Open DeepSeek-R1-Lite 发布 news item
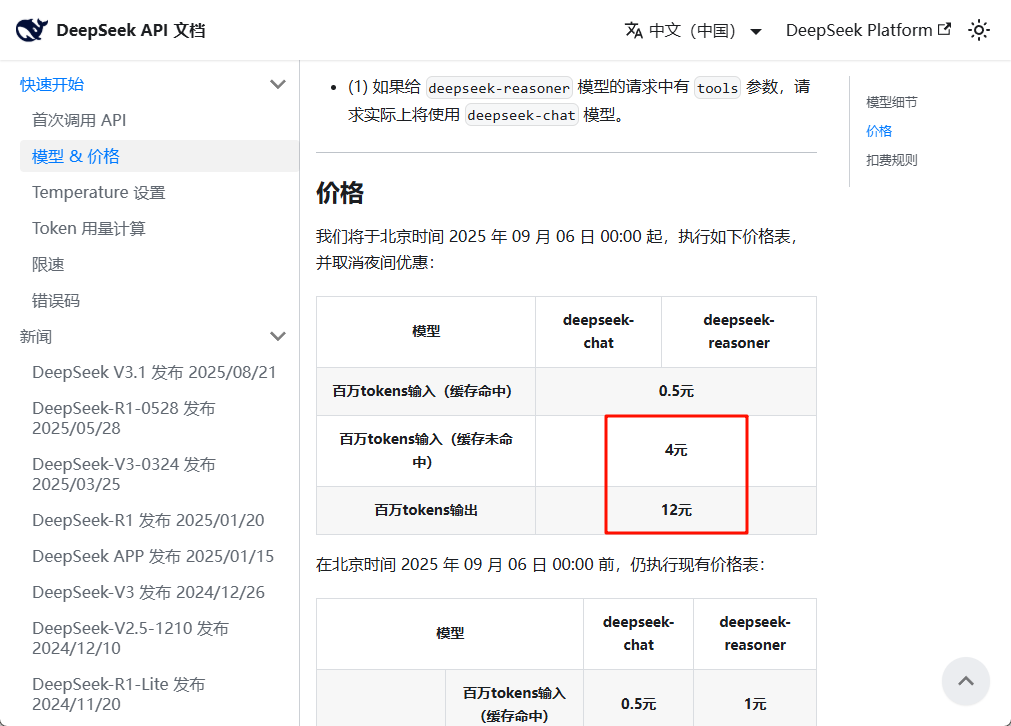Image resolution: width=1011 pixels, height=726 pixels. pyautogui.click(x=119, y=694)
